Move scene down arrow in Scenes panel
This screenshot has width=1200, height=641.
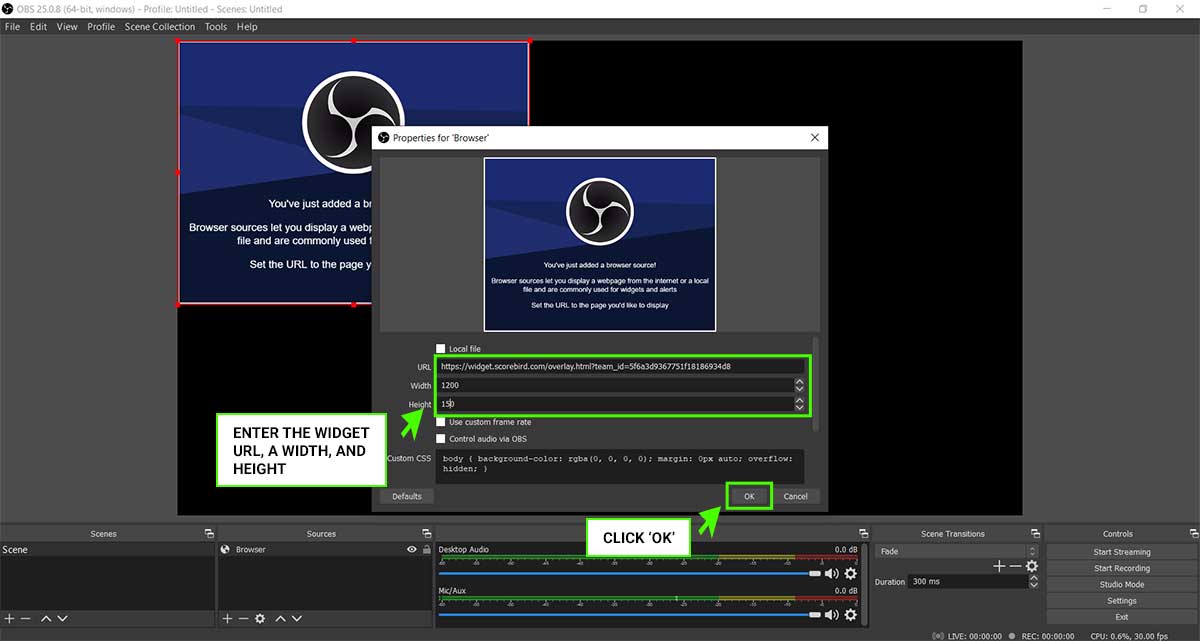click(62, 619)
